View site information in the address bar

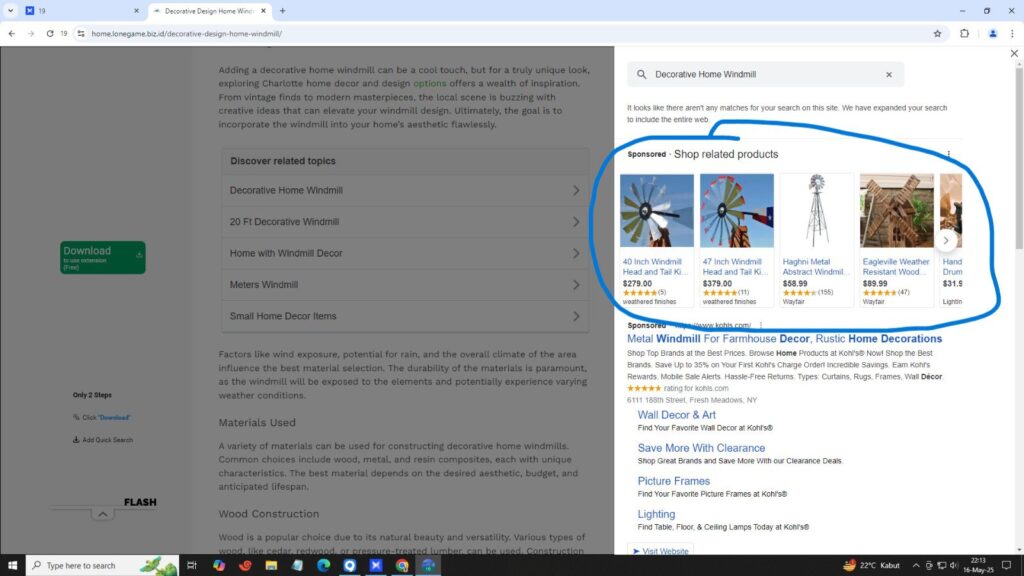click(81, 33)
